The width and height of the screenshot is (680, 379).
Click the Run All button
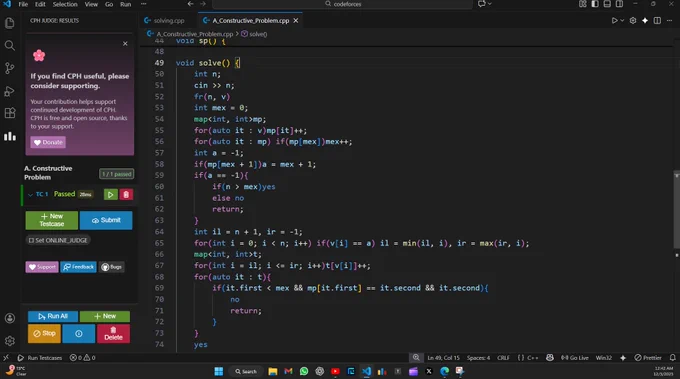click(53, 316)
